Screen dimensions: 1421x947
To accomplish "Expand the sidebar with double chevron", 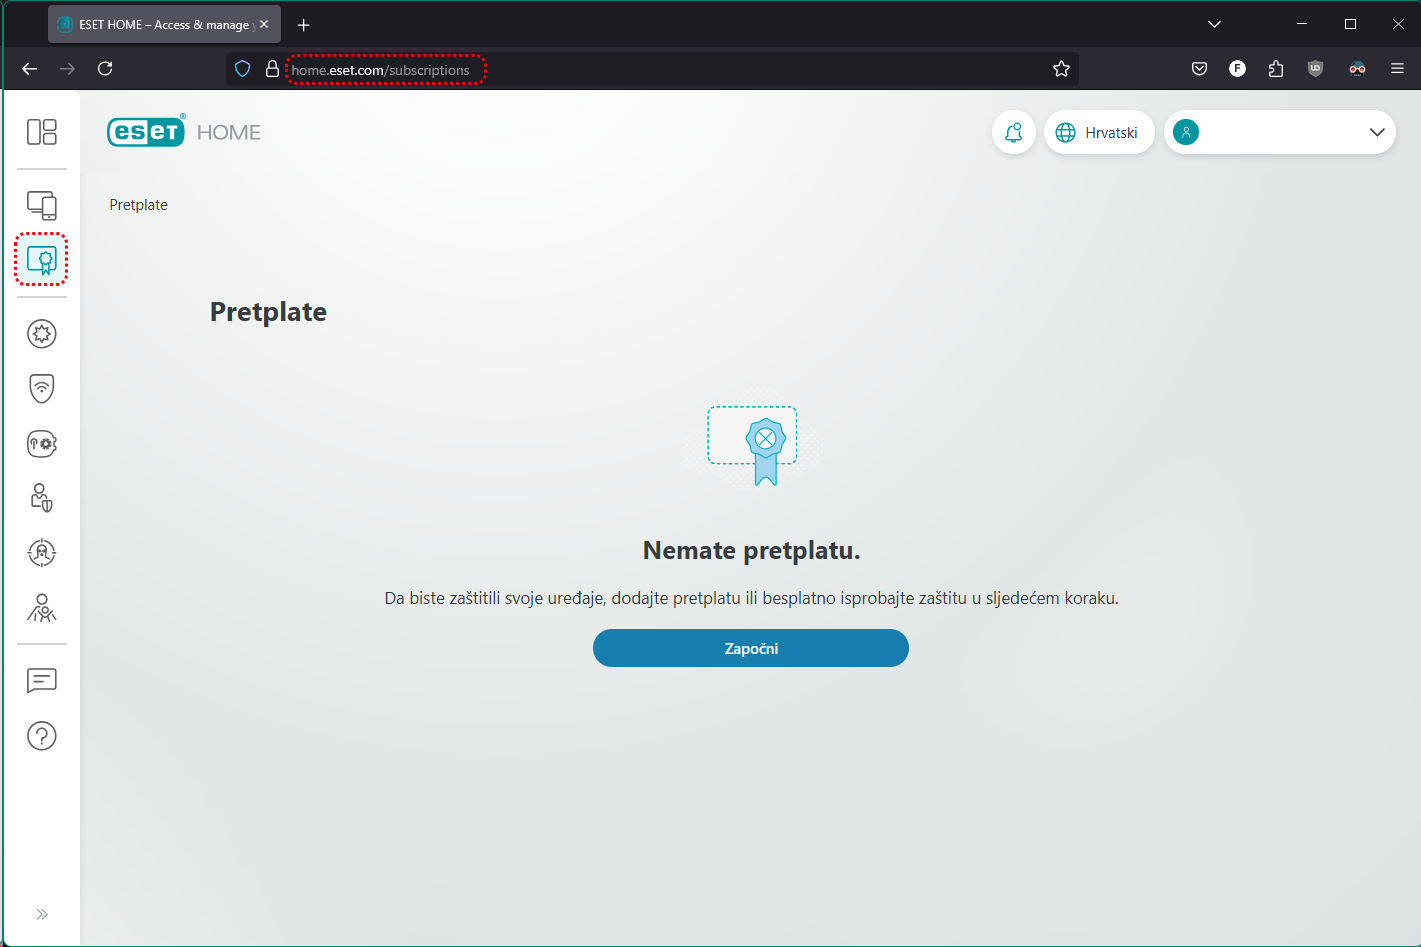I will pyautogui.click(x=42, y=914).
